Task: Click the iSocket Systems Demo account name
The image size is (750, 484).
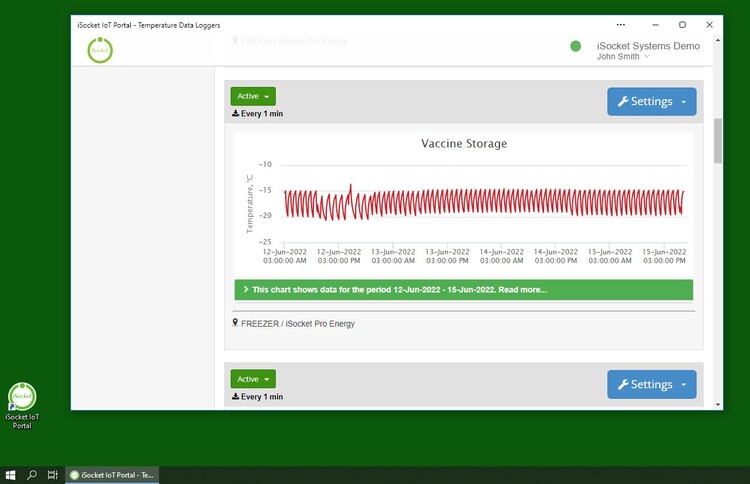Action: pos(648,46)
